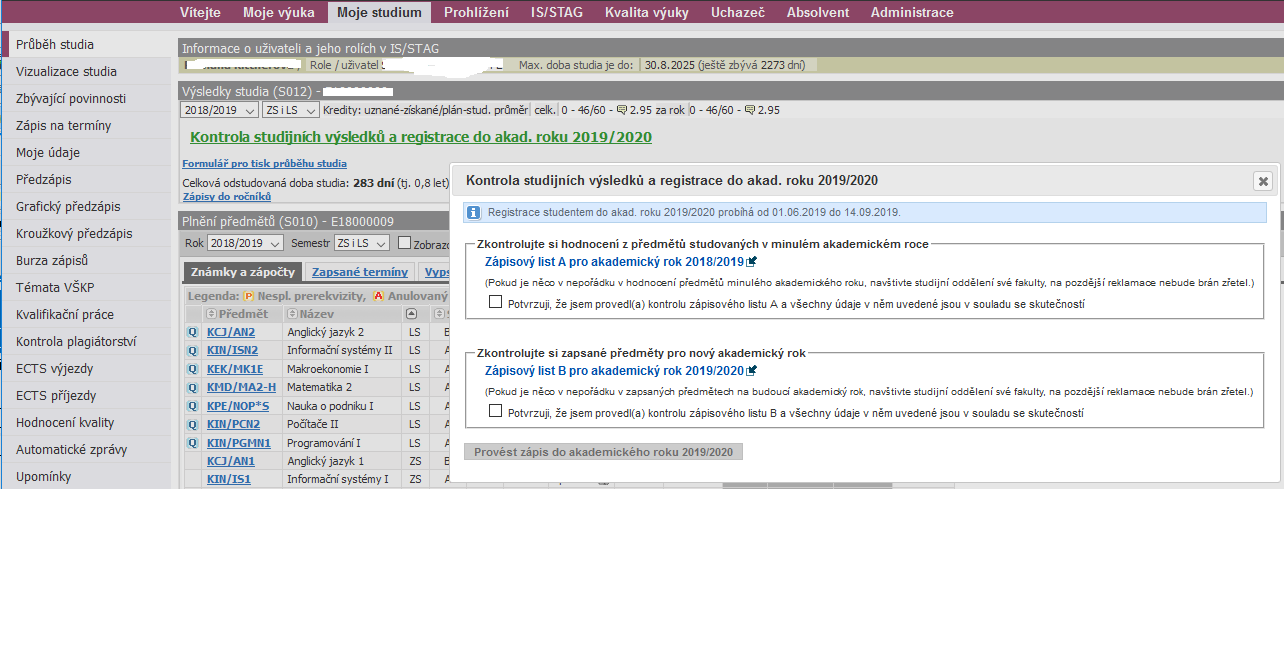
Task: Check the confirmation box for Zápisový list A
Action: pyautogui.click(x=495, y=303)
